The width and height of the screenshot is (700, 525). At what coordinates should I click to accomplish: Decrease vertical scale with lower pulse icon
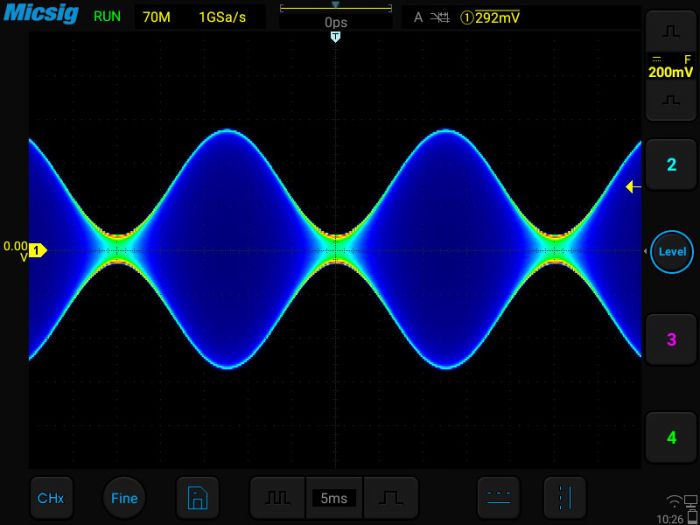pyautogui.click(x=671, y=100)
